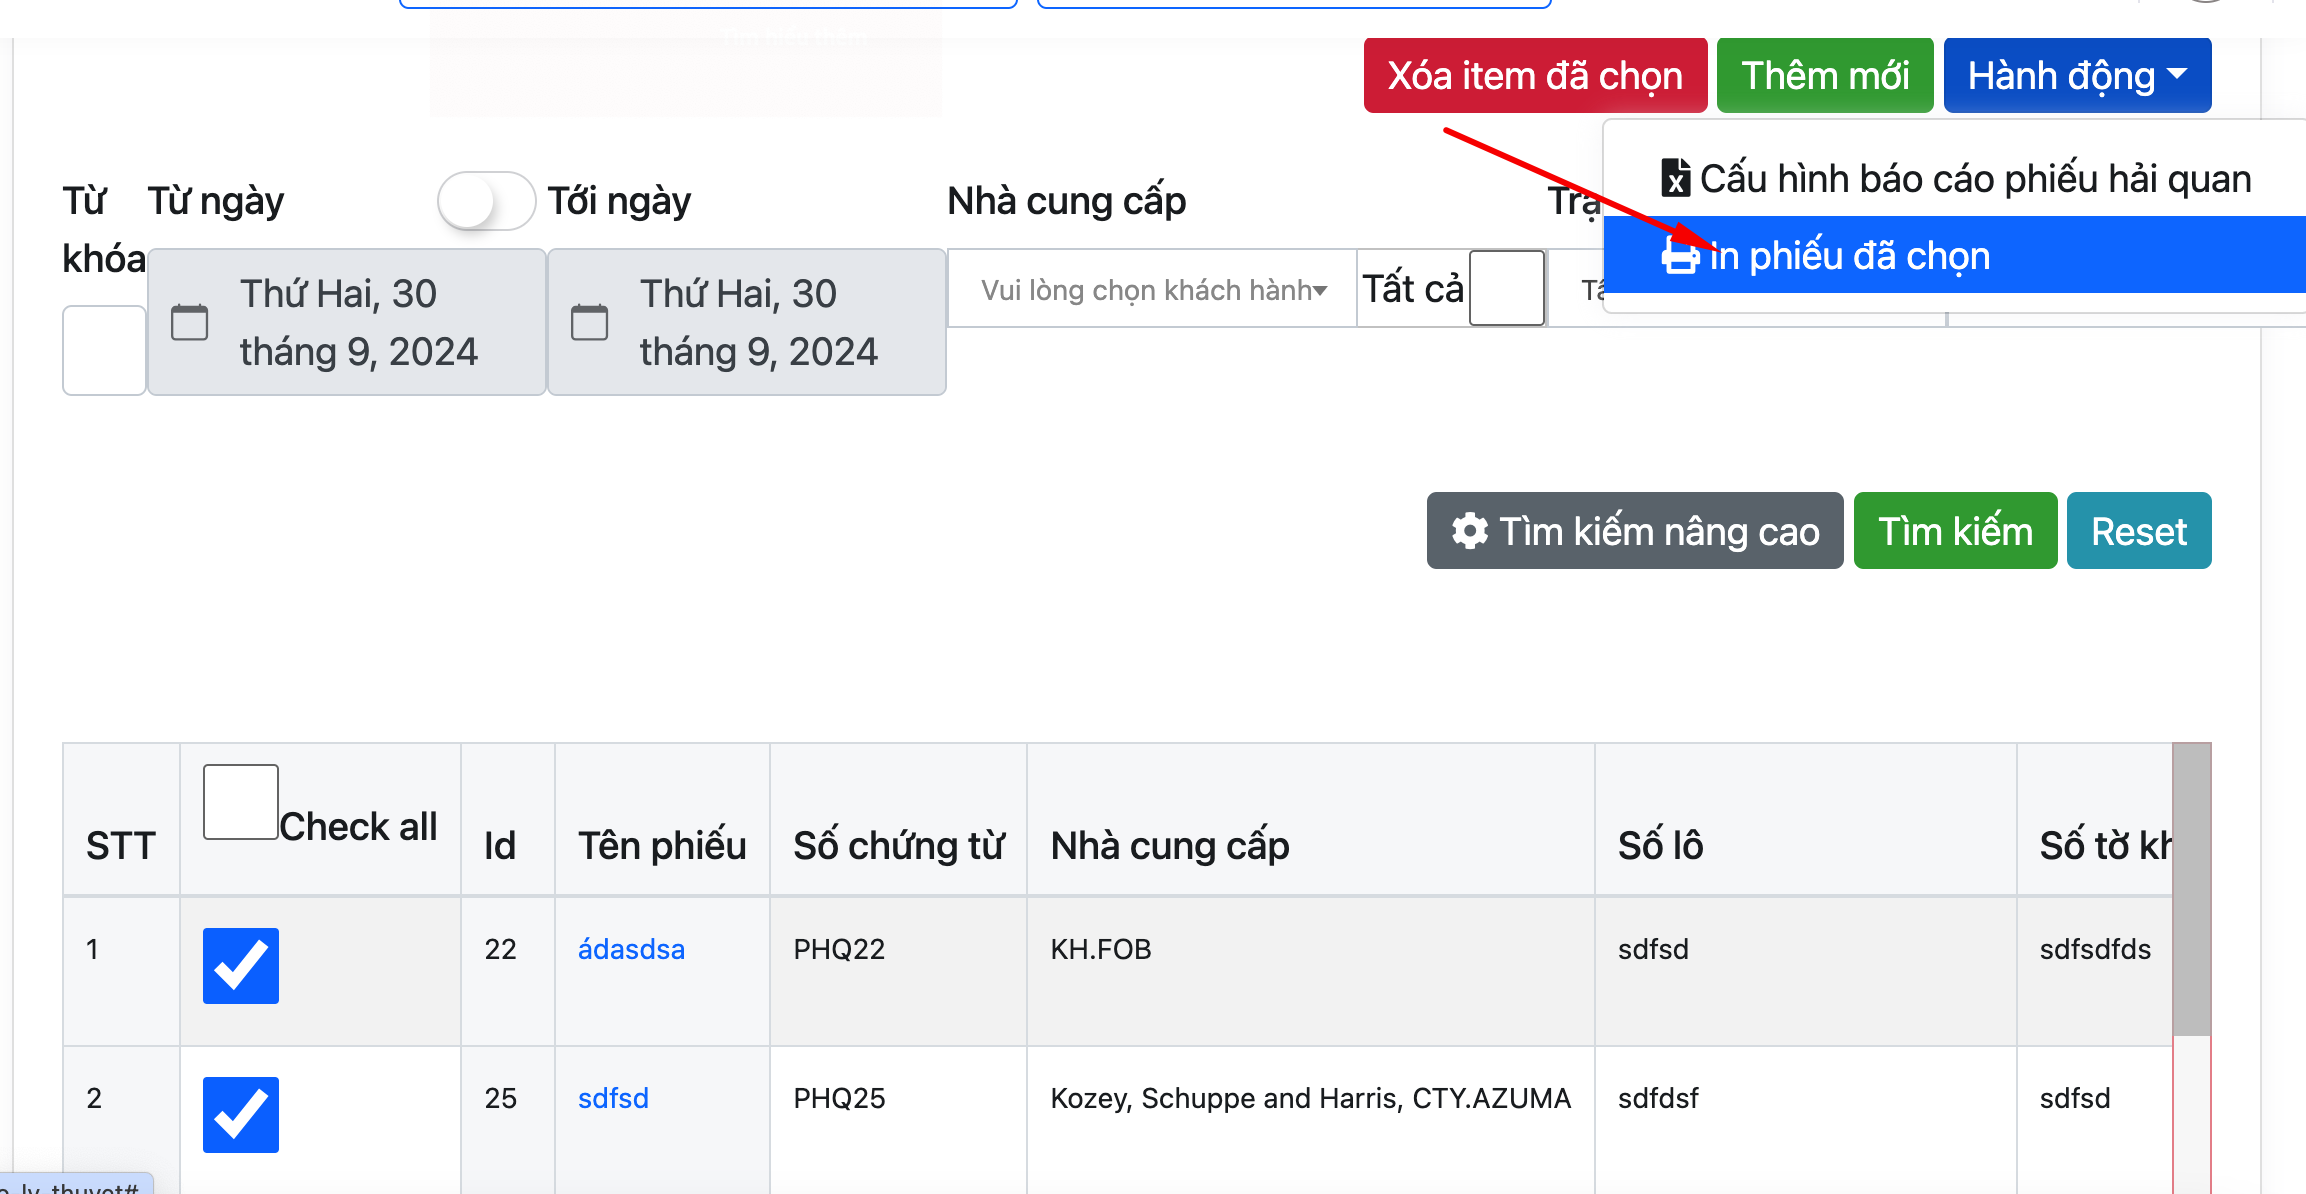Click the red Xóa item đã chọn button
2306x1194 pixels.
pos(1534,76)
